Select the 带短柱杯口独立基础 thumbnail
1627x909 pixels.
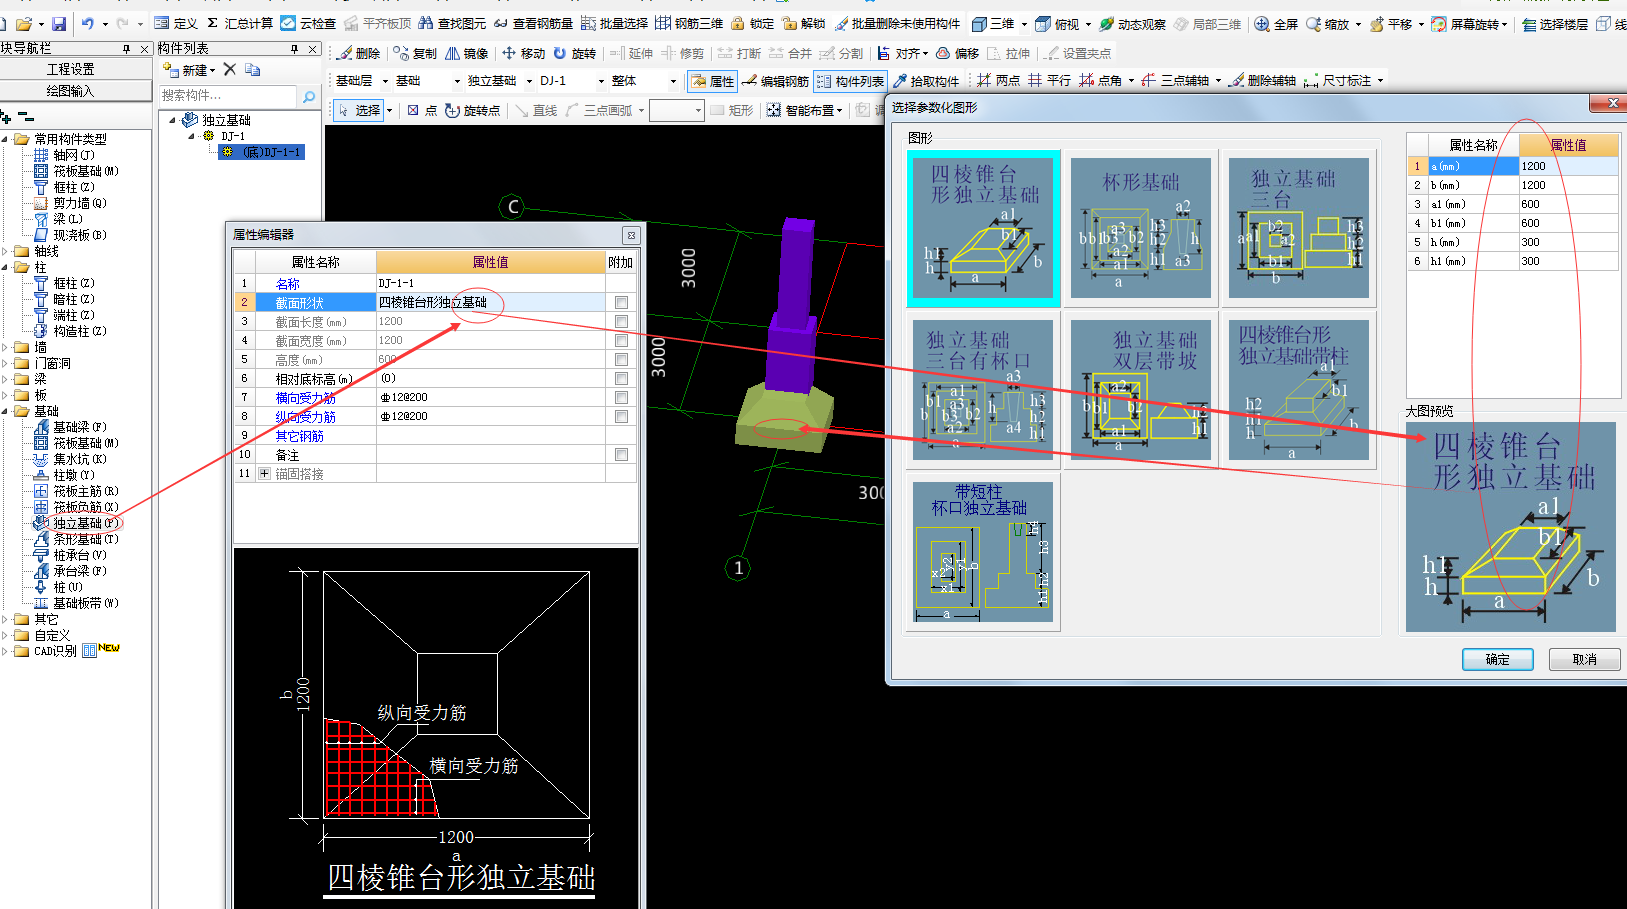click(983, 552)
